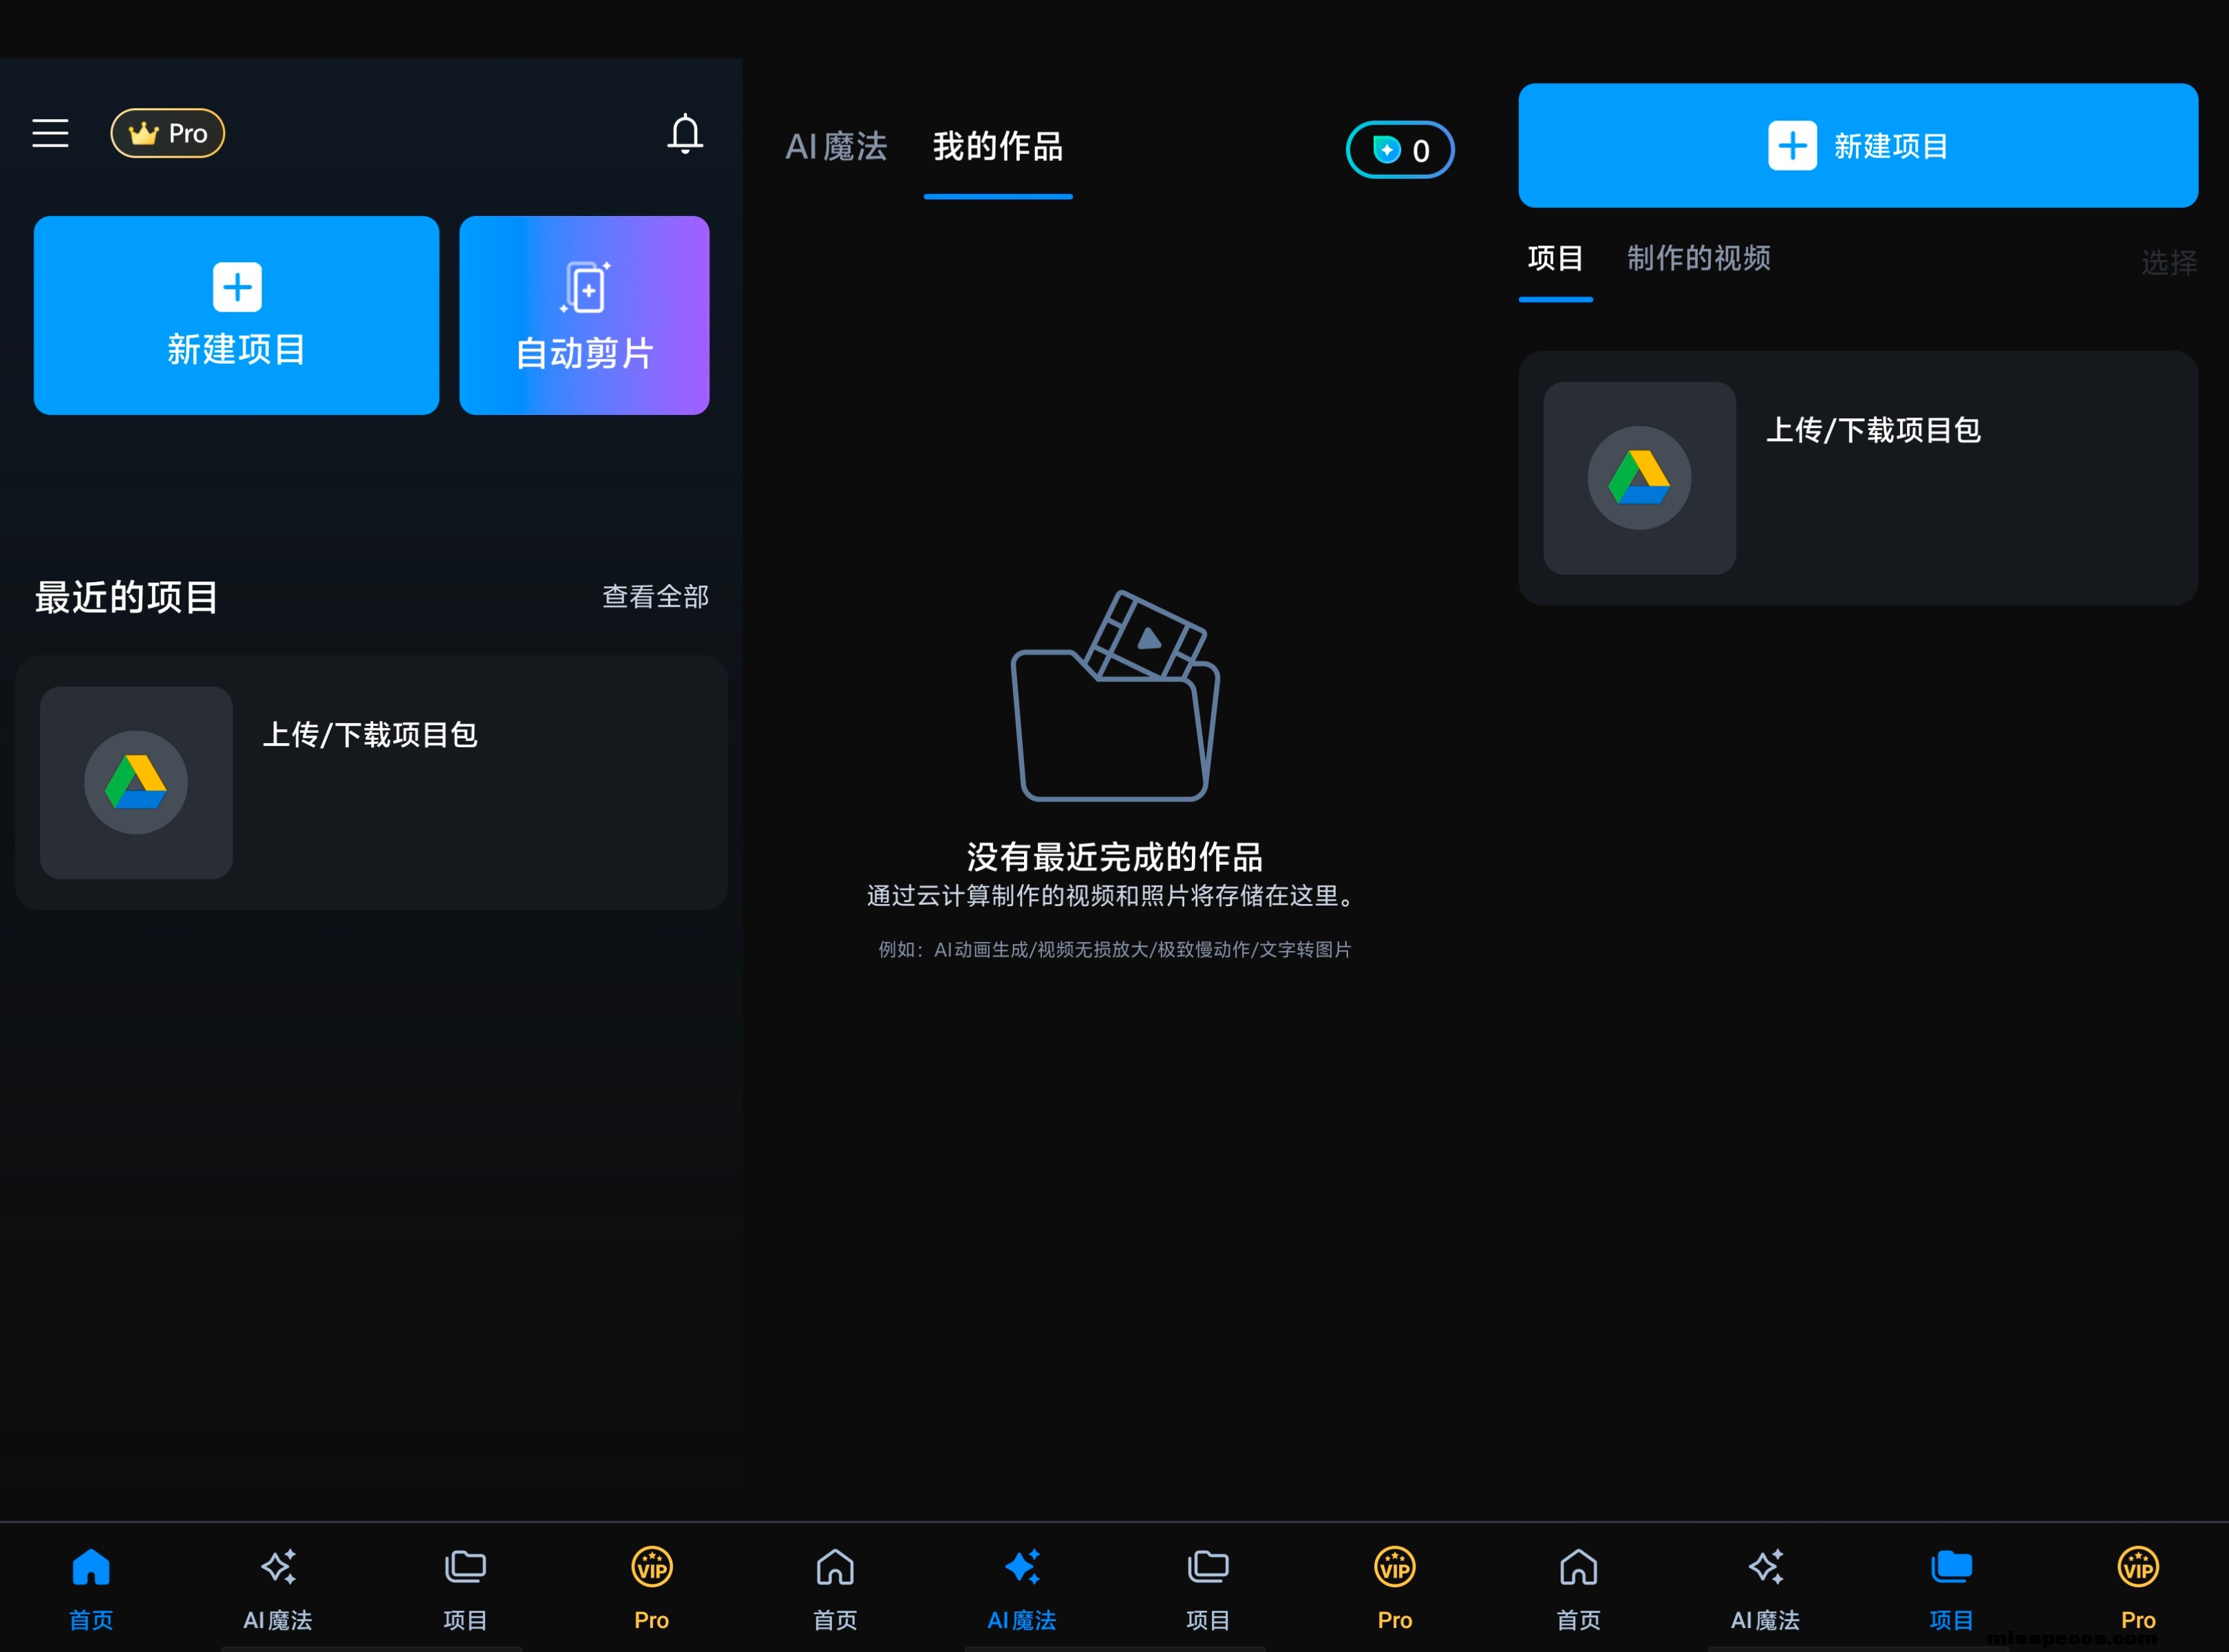Switch to the 制作的视频 tab

point(1698,258)
